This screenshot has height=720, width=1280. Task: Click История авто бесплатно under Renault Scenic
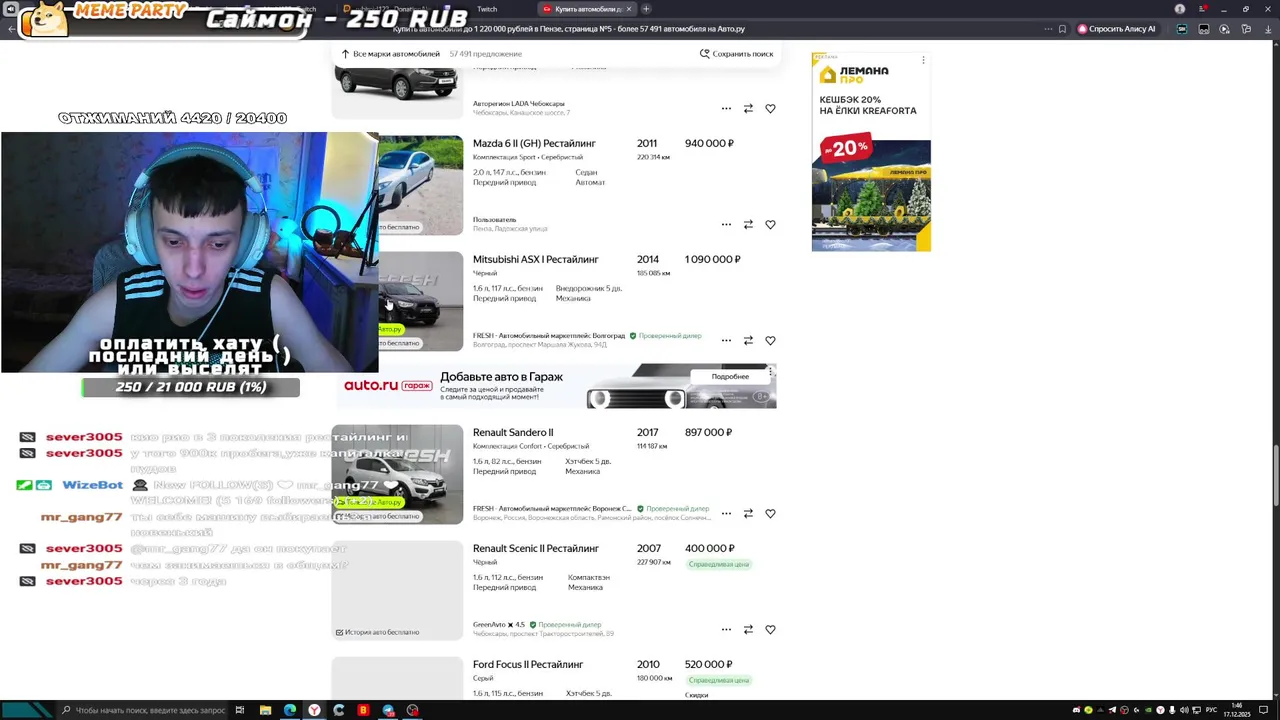click(377, 632)
